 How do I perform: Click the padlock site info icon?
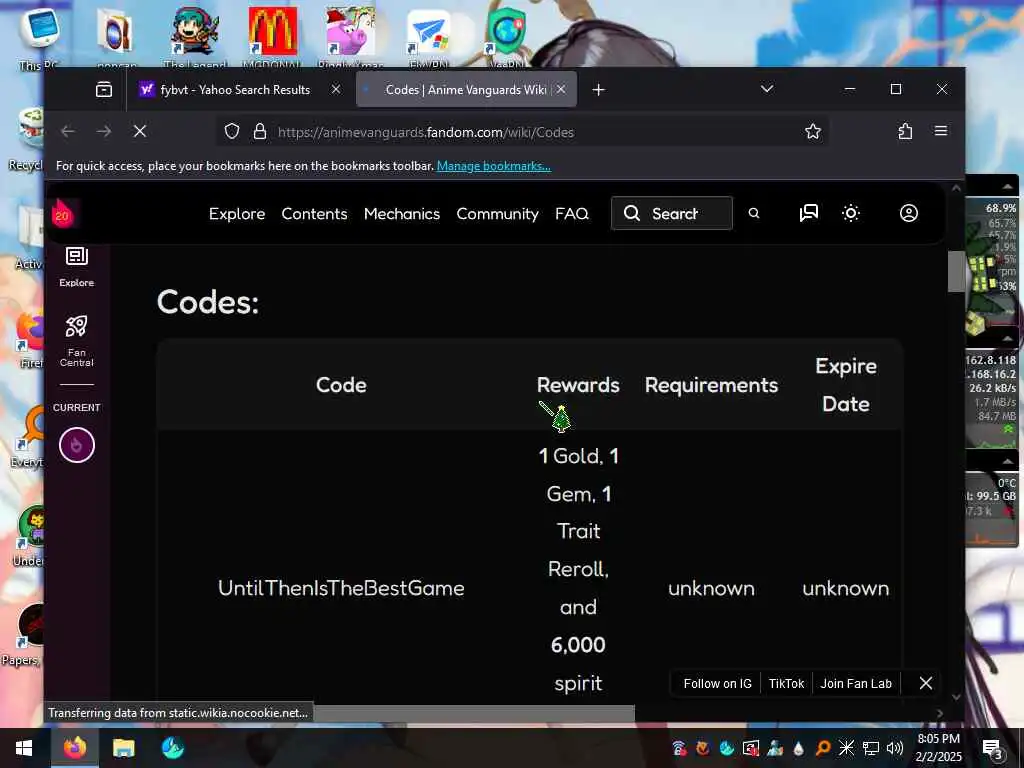pyautogui.click(x=260, y=131)
